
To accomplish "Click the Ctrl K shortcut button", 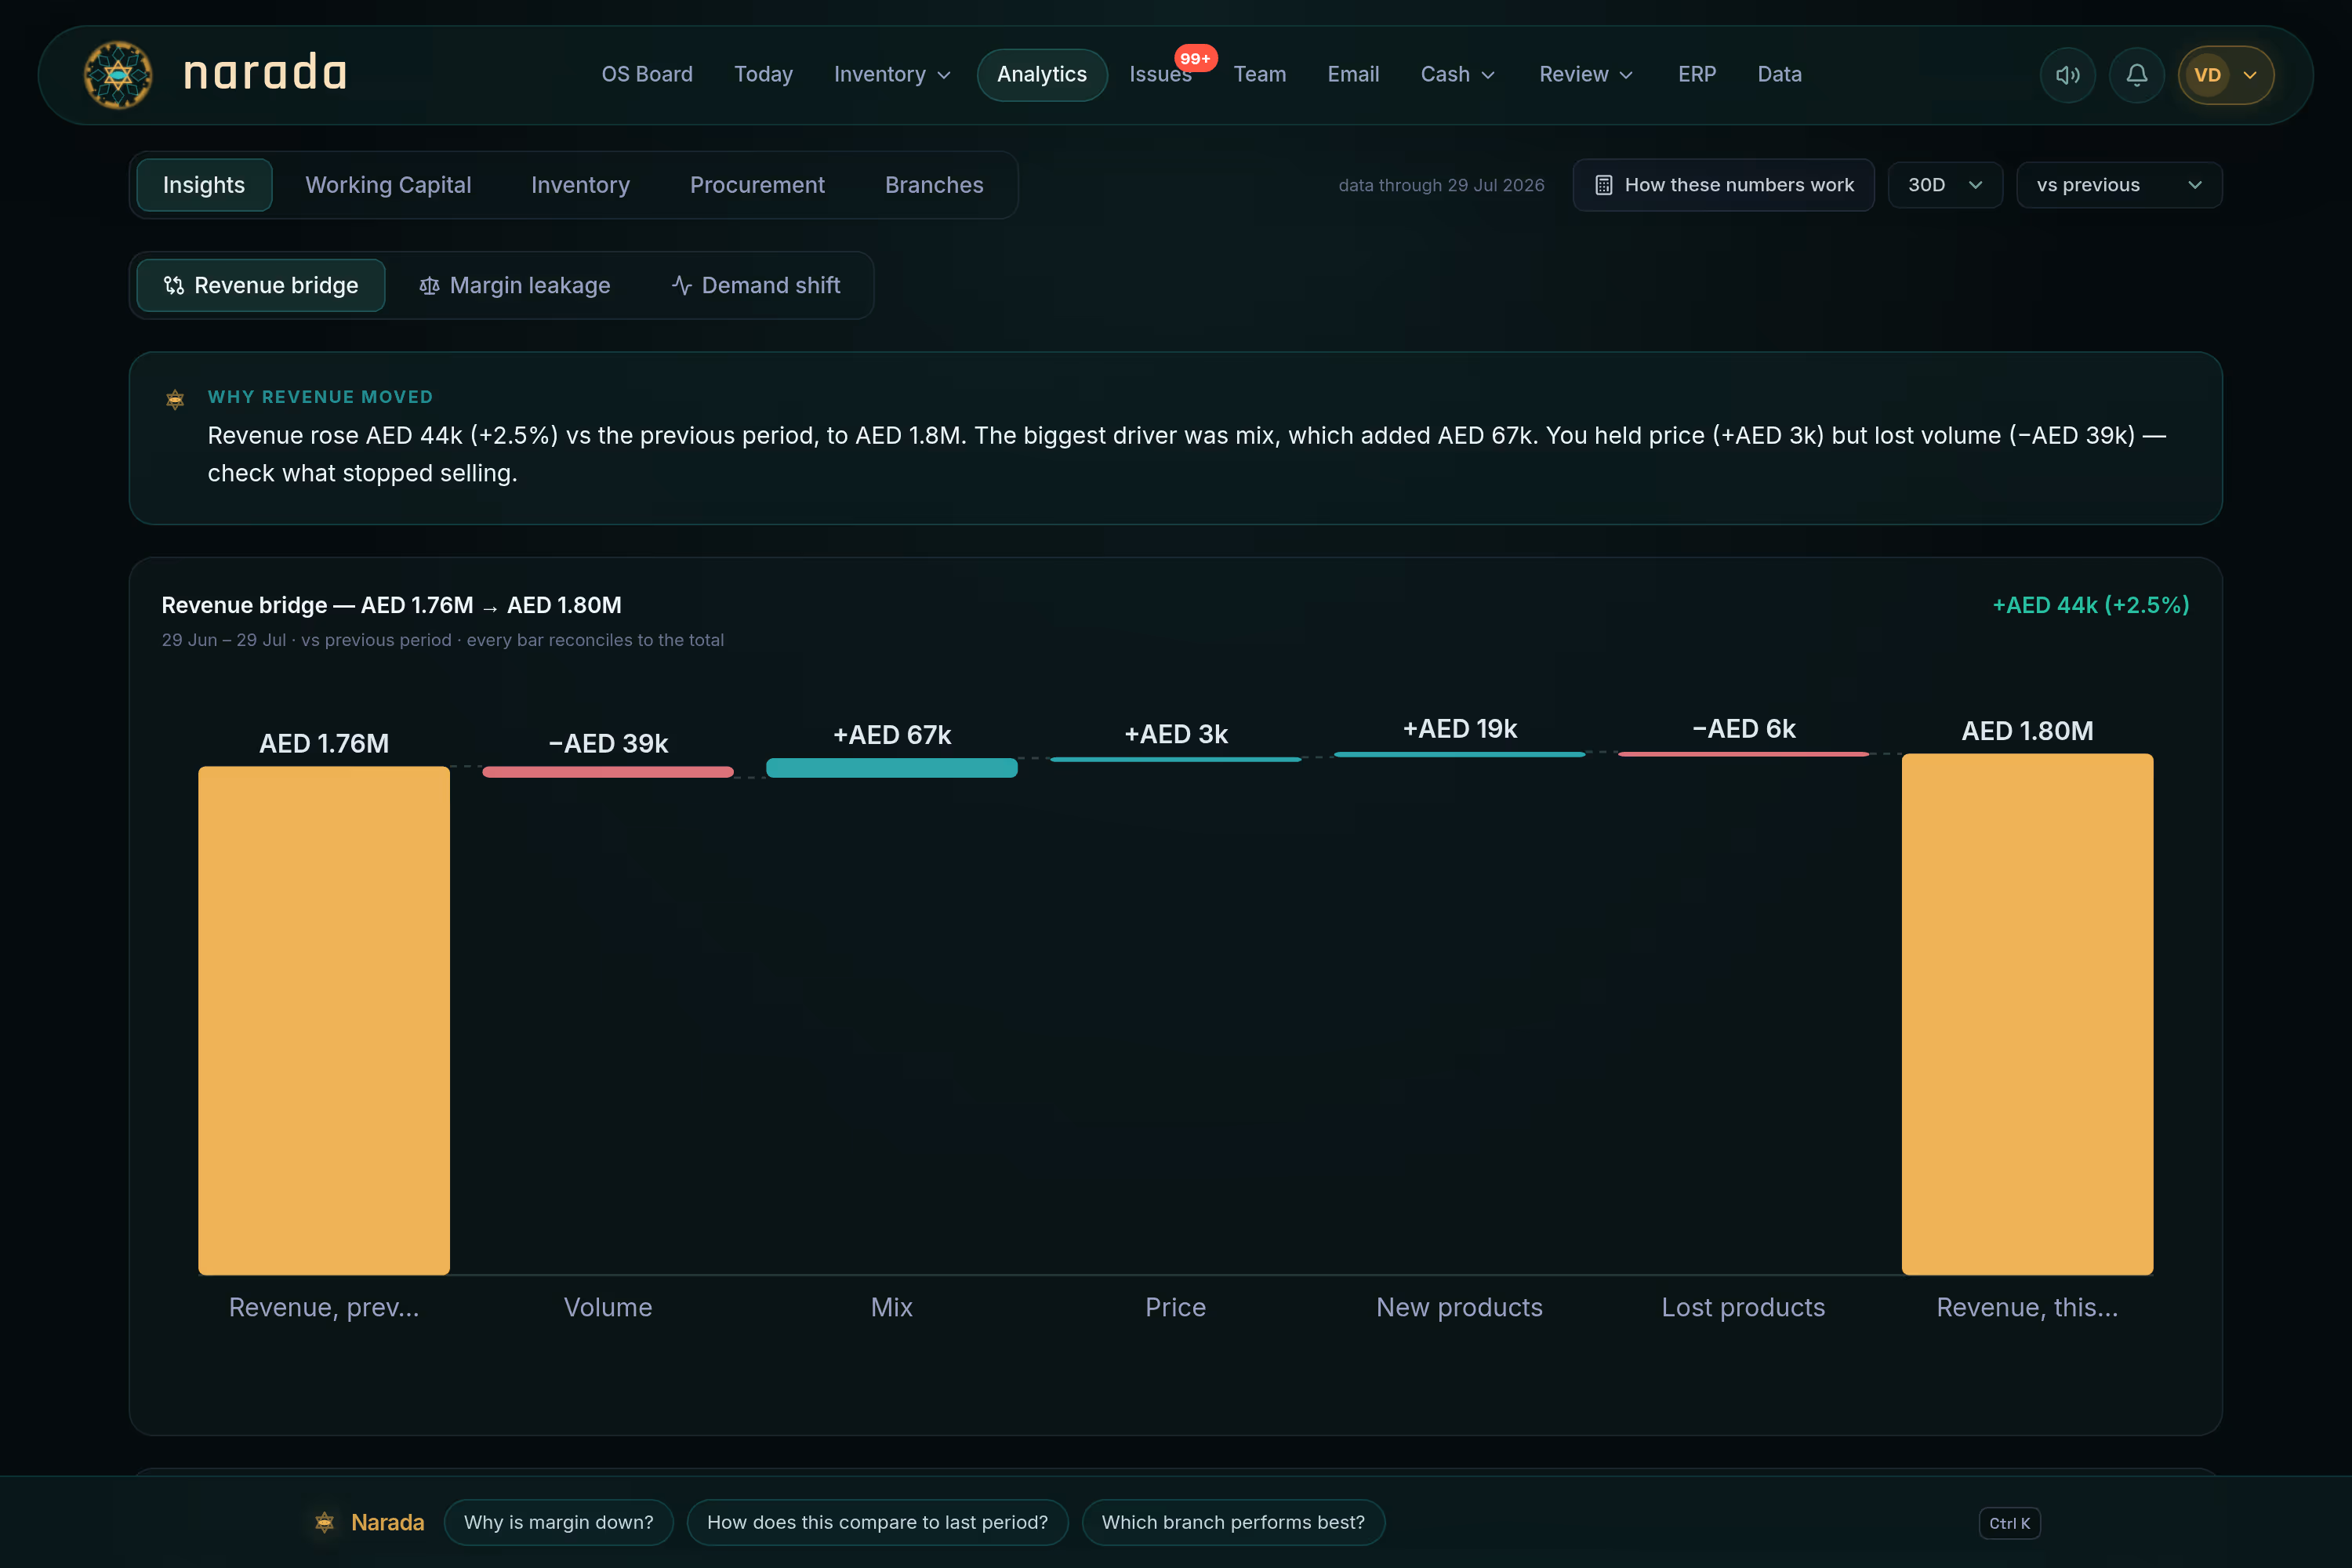I will (2009, 1523).
